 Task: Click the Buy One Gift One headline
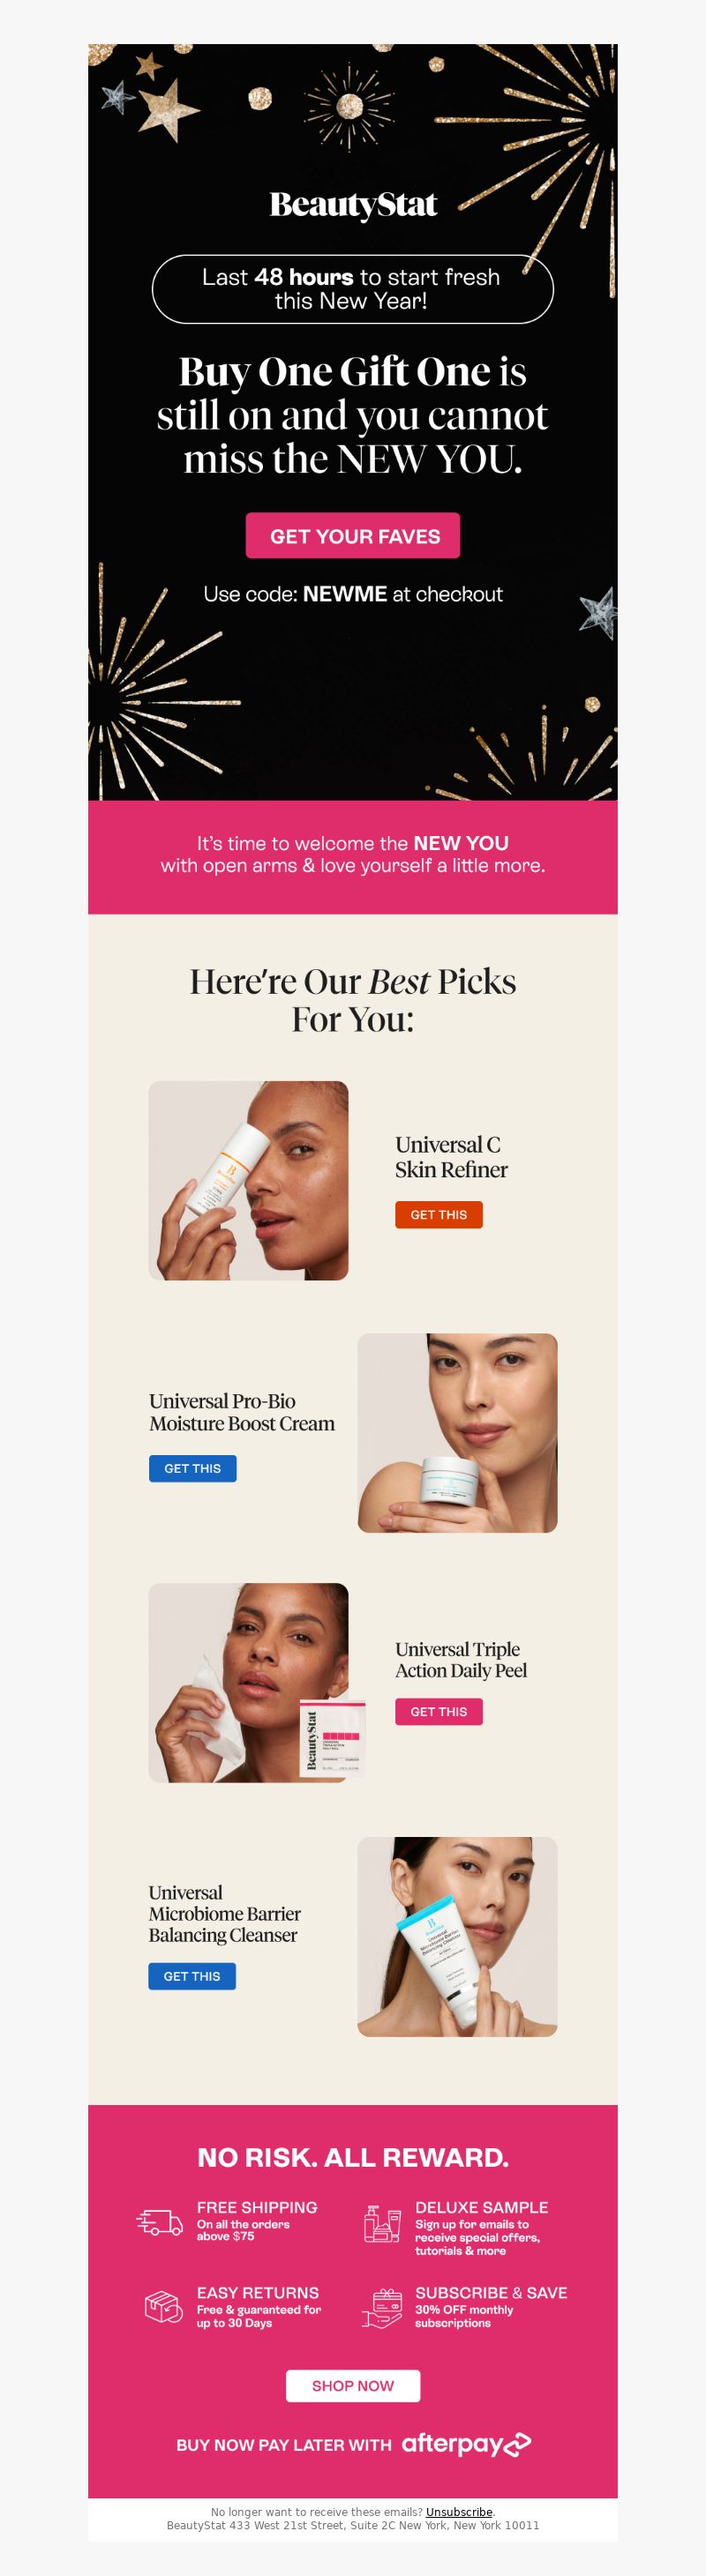(353, 415)
